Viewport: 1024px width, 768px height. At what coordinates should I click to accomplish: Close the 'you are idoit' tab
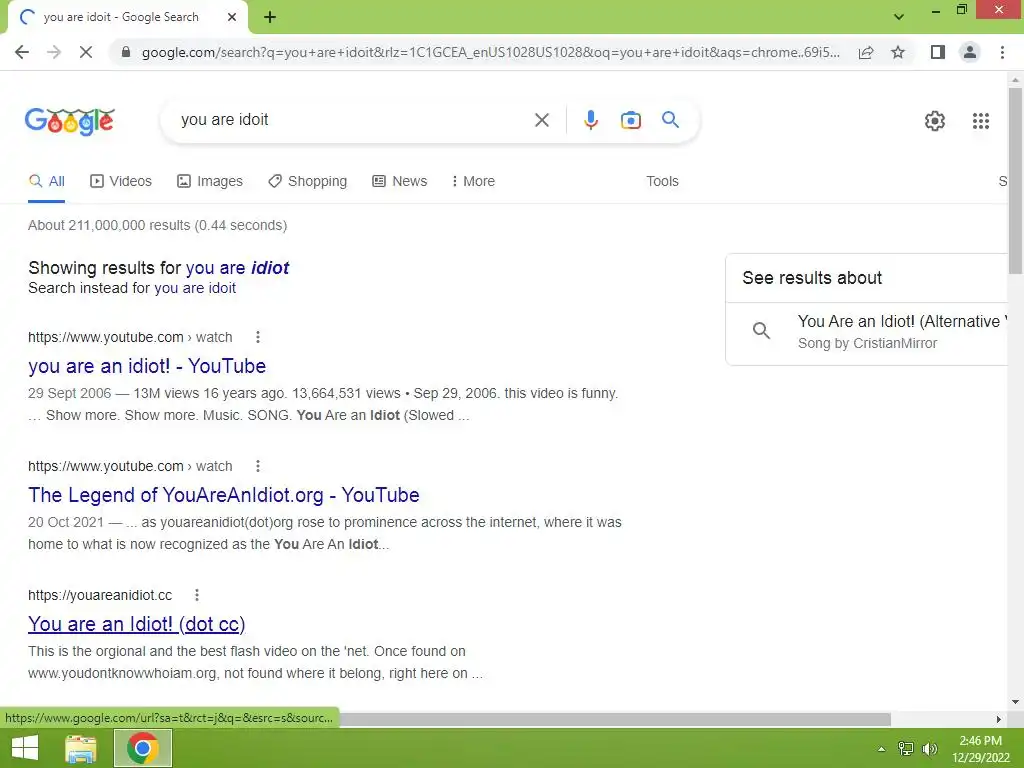[x=232, y=18]
